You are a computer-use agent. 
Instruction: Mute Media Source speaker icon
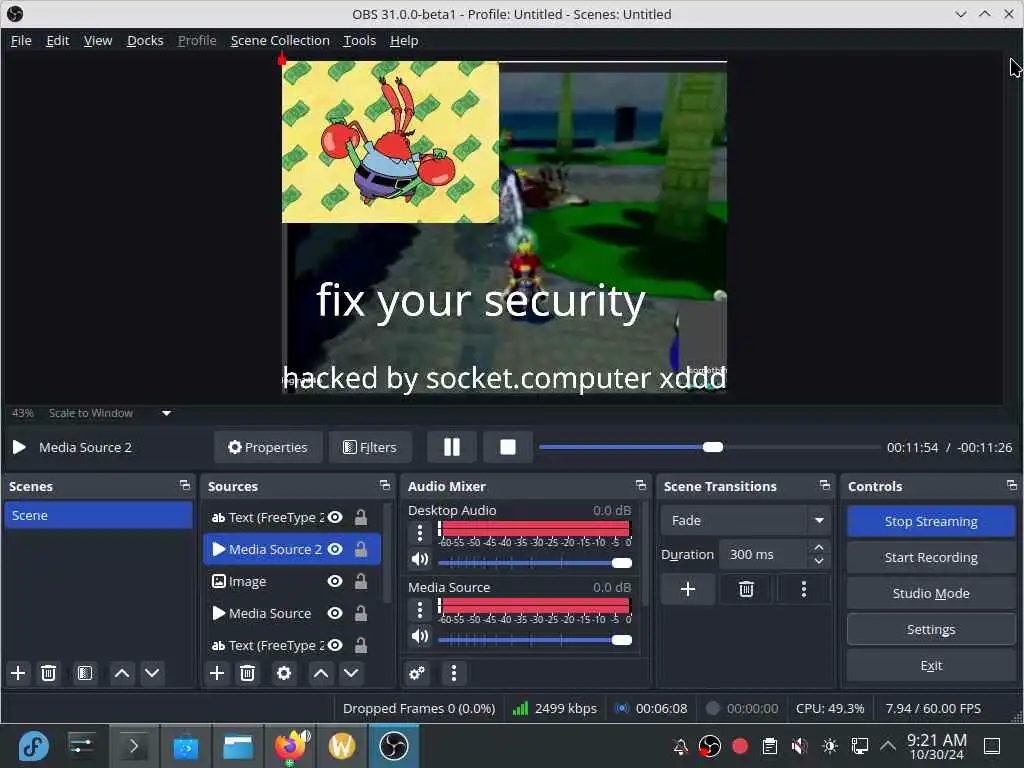420,636
